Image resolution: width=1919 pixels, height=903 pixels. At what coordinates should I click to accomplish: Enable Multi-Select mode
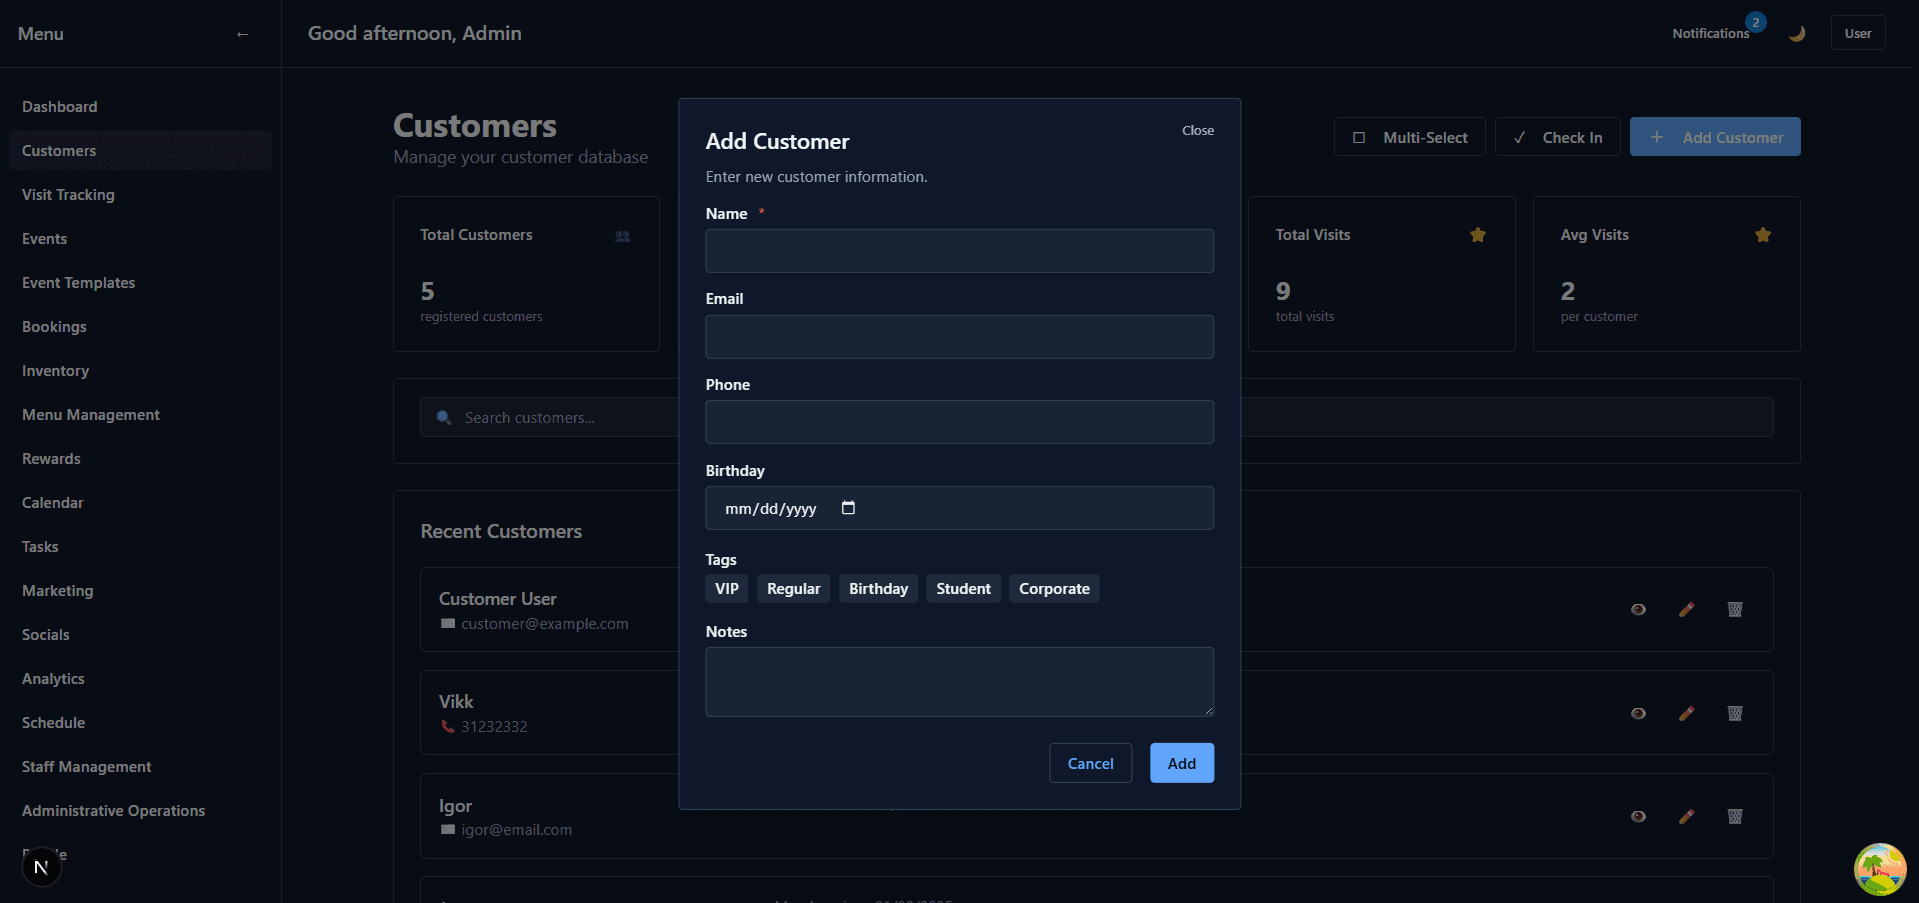pyautogui.click(x=1410, y=137)
